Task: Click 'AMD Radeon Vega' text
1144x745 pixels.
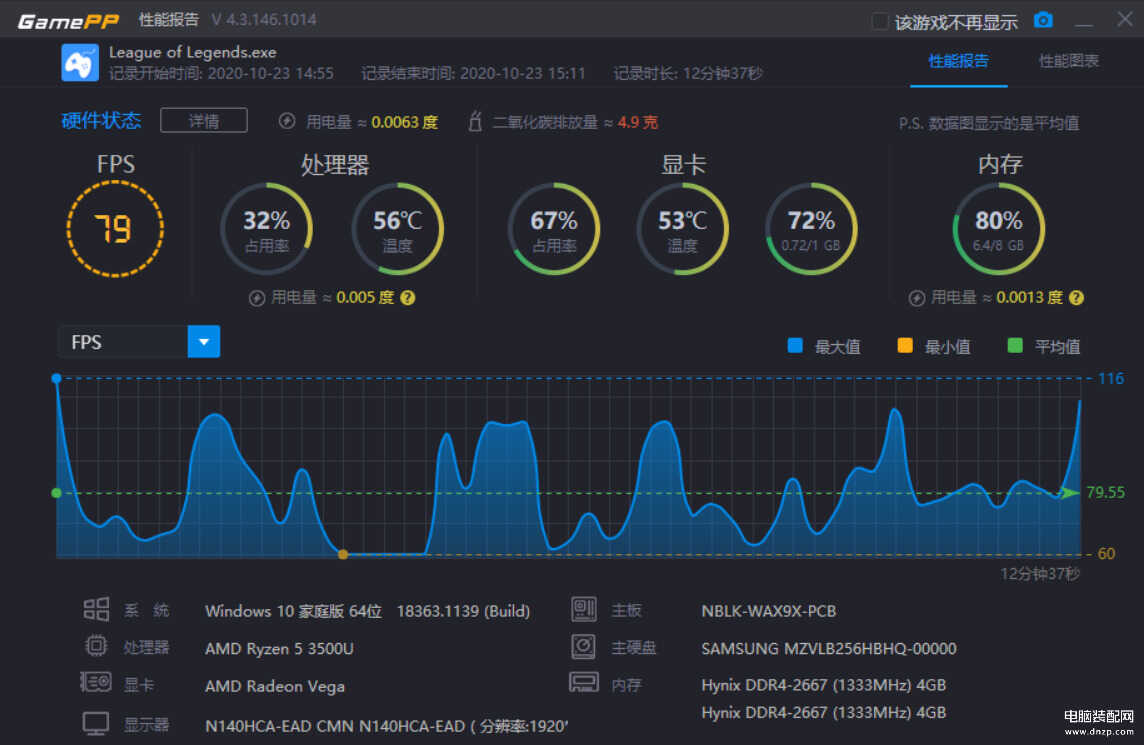Action: click(275, 687)
